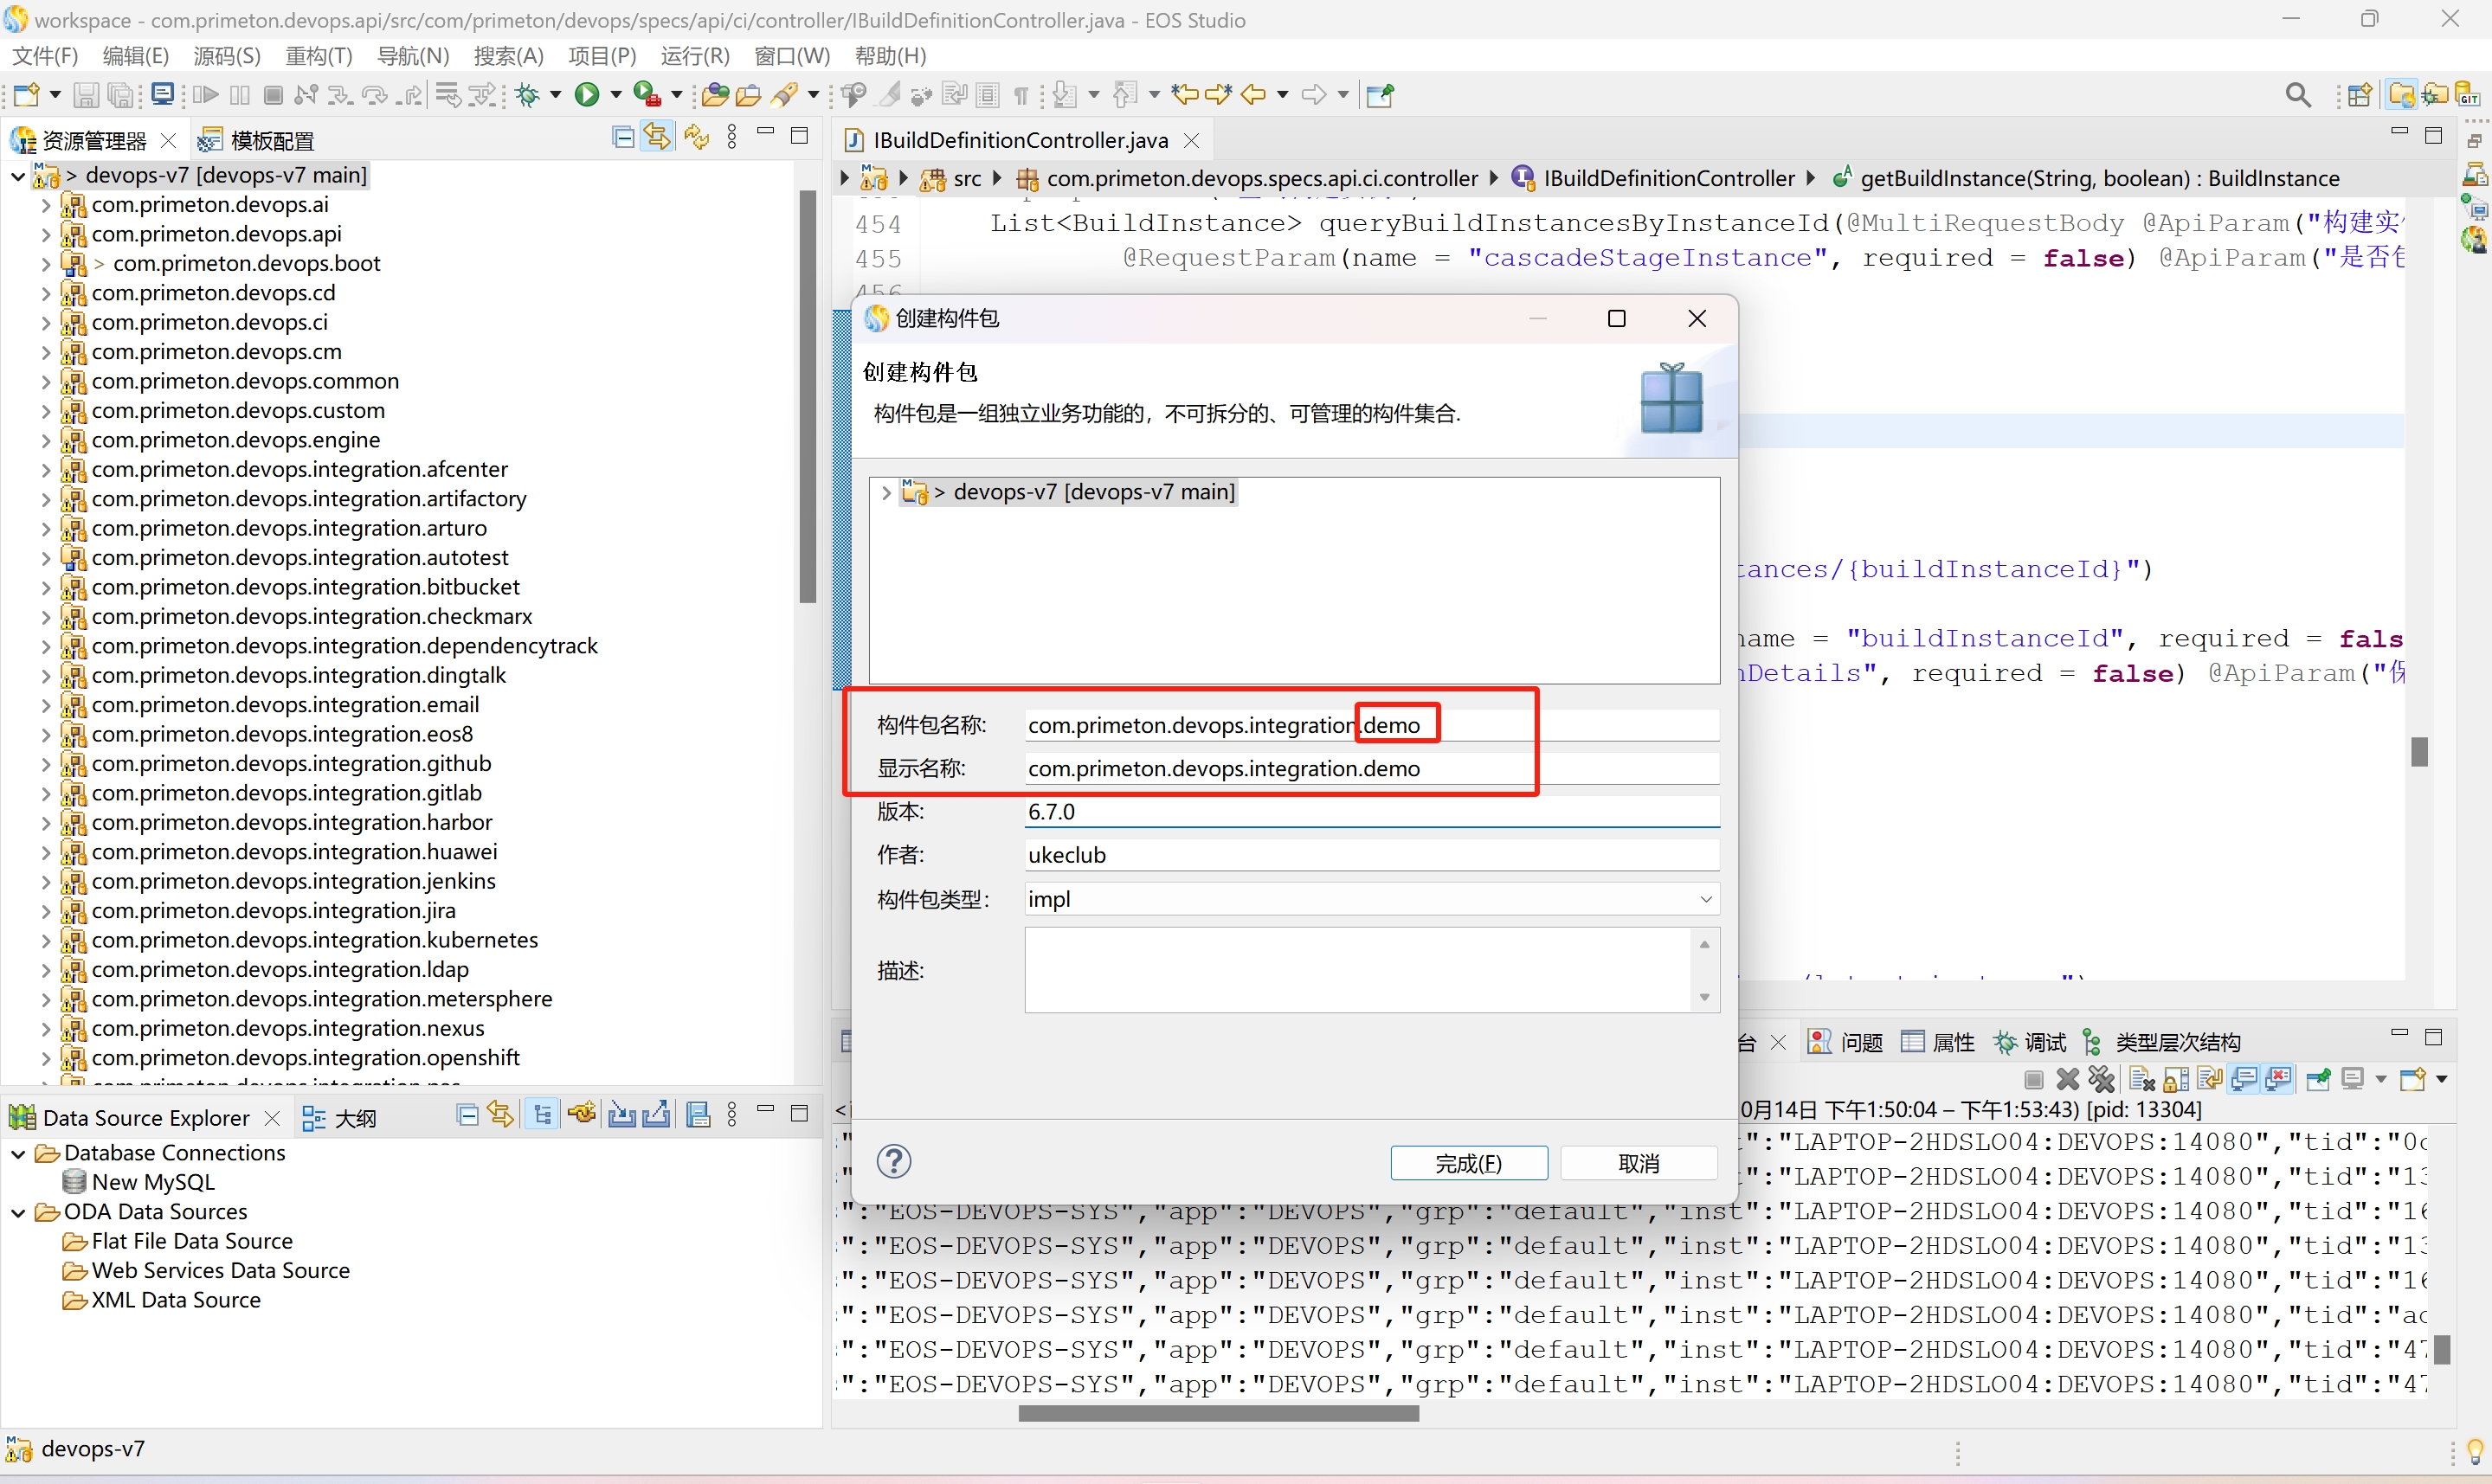Click the 取消 button
This screenshot has width=2492, height=1484.
(1638, 1163)
